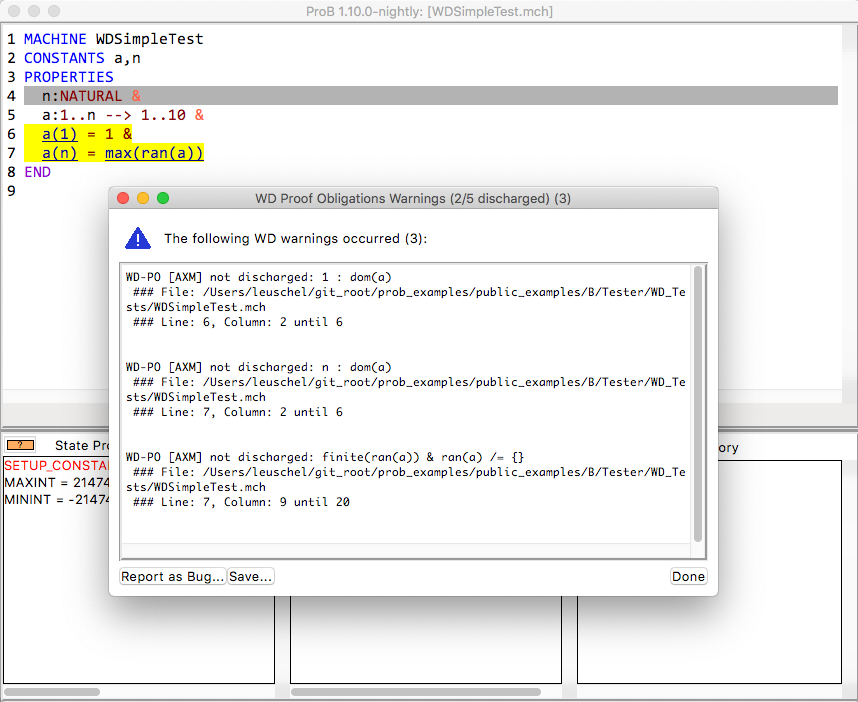Click the MACHINE WDSimpleTest line in editor
Screen dimensions: 858x702
pos(113,39)
